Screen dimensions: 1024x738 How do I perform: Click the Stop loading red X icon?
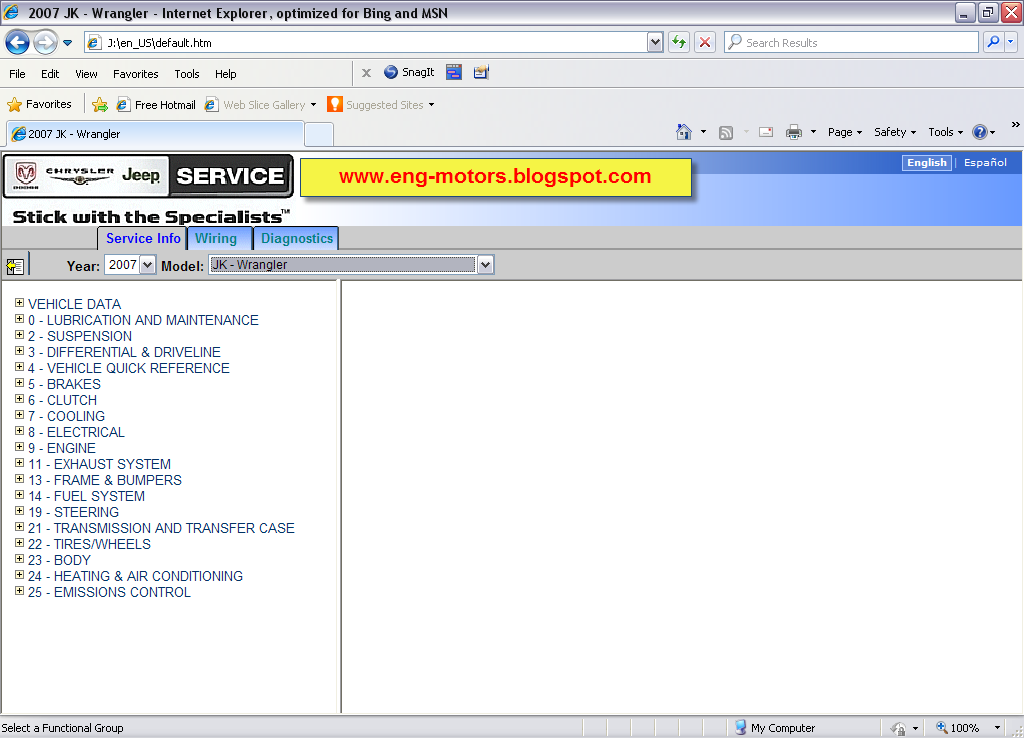click(705, 42)
